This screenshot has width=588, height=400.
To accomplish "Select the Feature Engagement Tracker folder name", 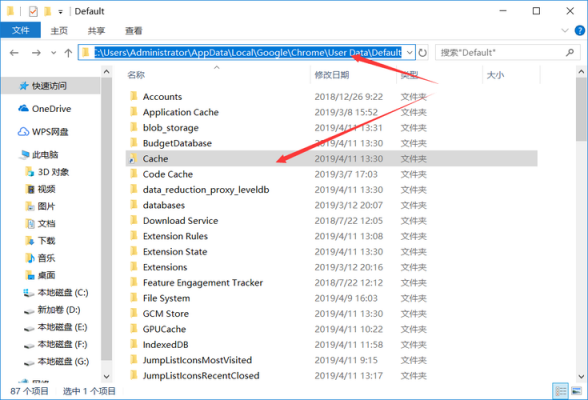I will (x=203, y=283).
